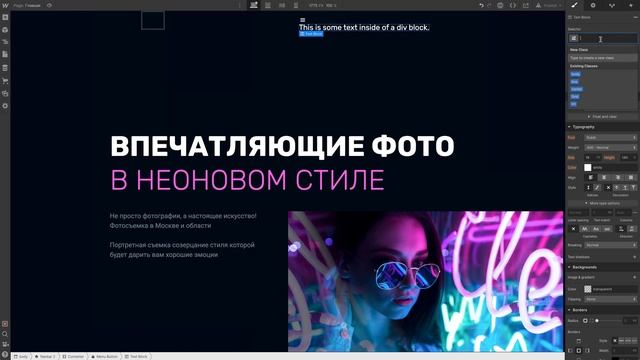Set capitalization to none (X)
640x360 pixels.
click(573, 229)
